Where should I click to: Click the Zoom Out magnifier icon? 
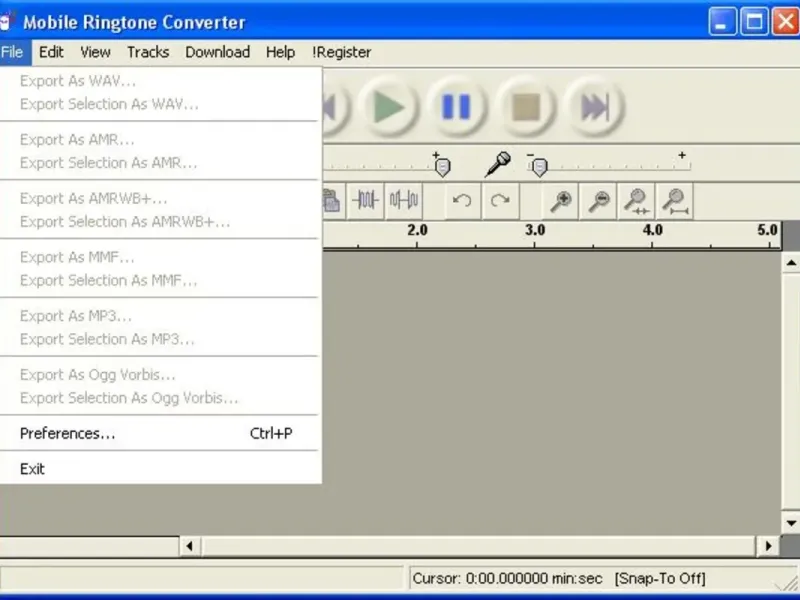[598, 201]
